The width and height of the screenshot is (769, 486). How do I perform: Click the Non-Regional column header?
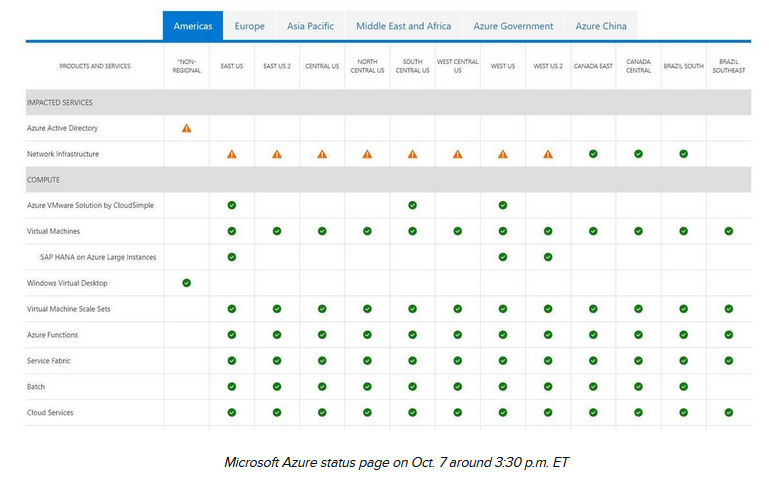click(186, 66)
